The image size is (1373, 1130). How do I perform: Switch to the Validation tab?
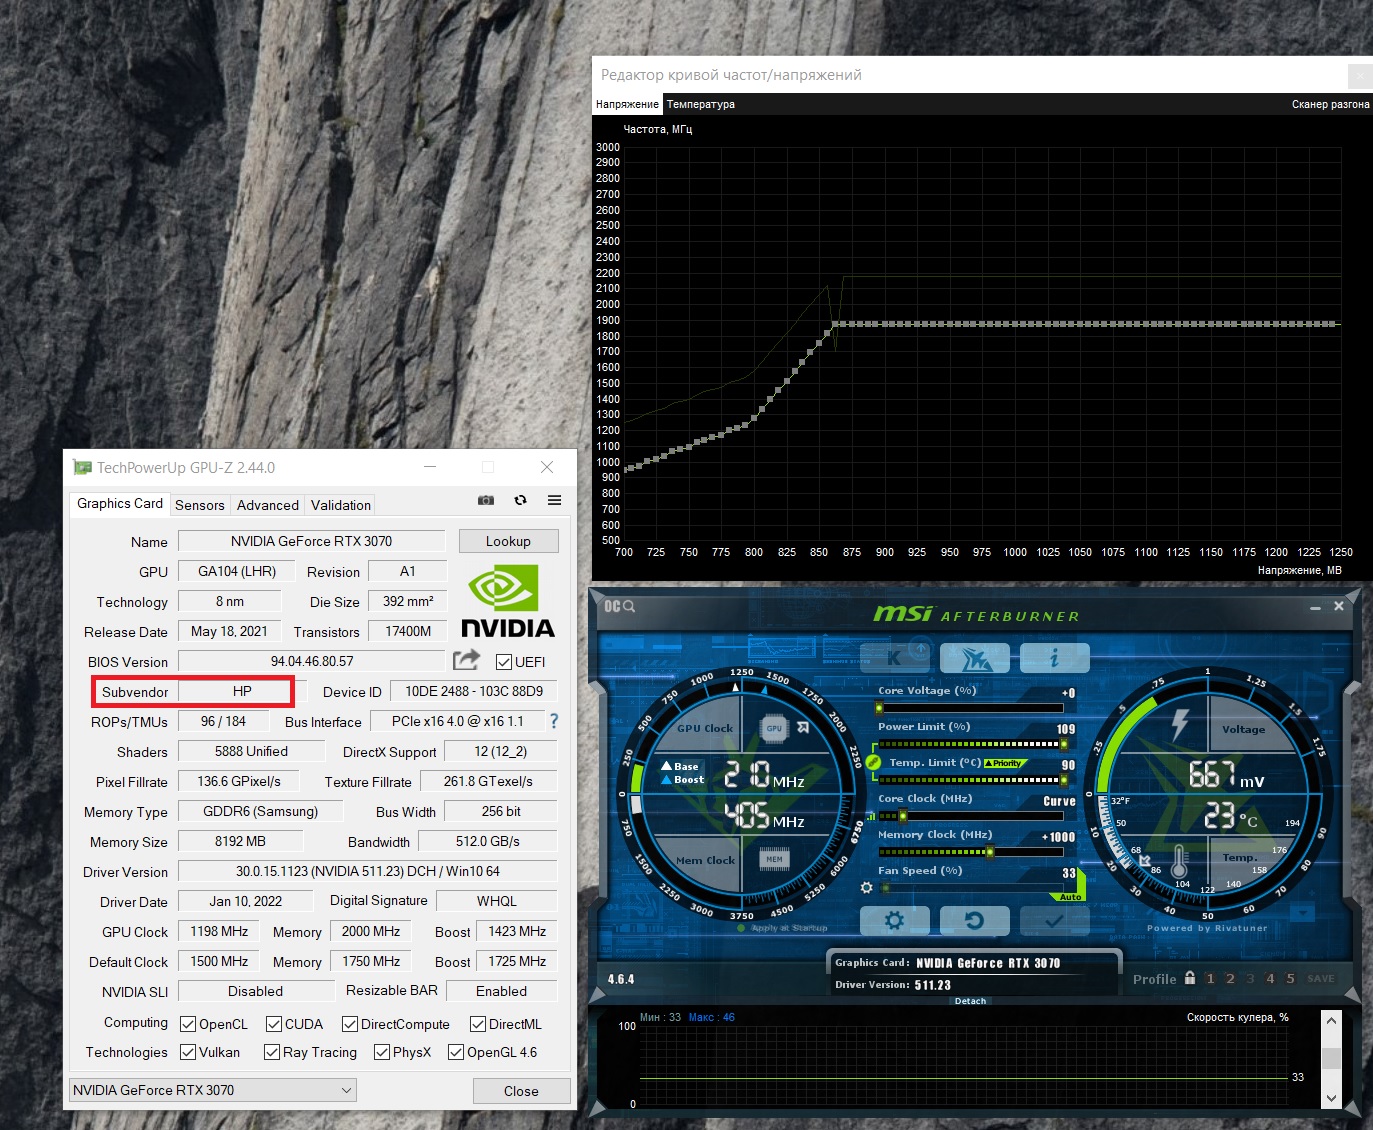coord(341,505)
